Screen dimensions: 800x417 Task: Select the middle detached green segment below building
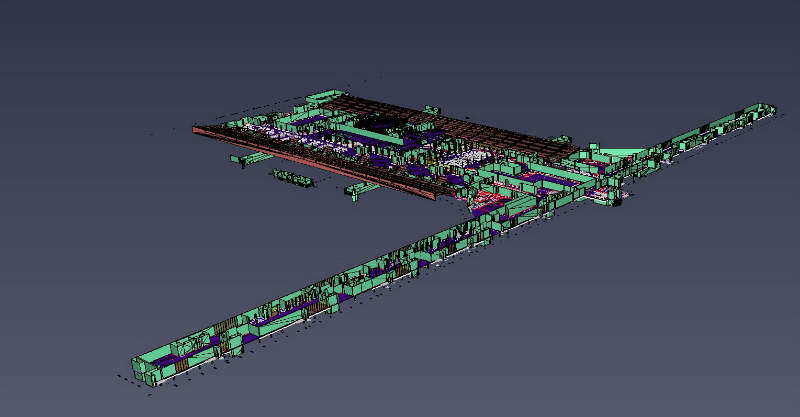tap(292, 178)
